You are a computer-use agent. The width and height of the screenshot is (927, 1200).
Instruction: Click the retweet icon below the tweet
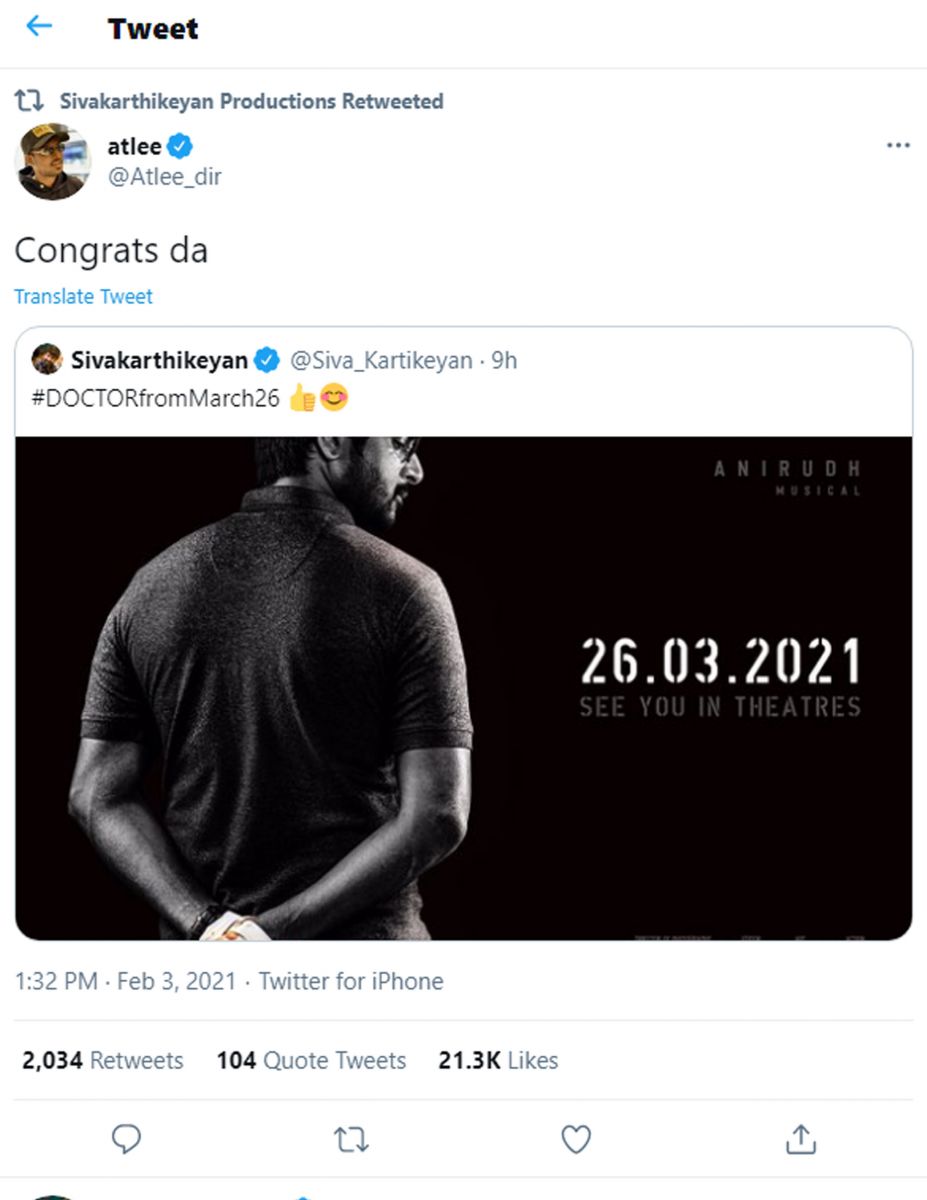coord(351,1139)
